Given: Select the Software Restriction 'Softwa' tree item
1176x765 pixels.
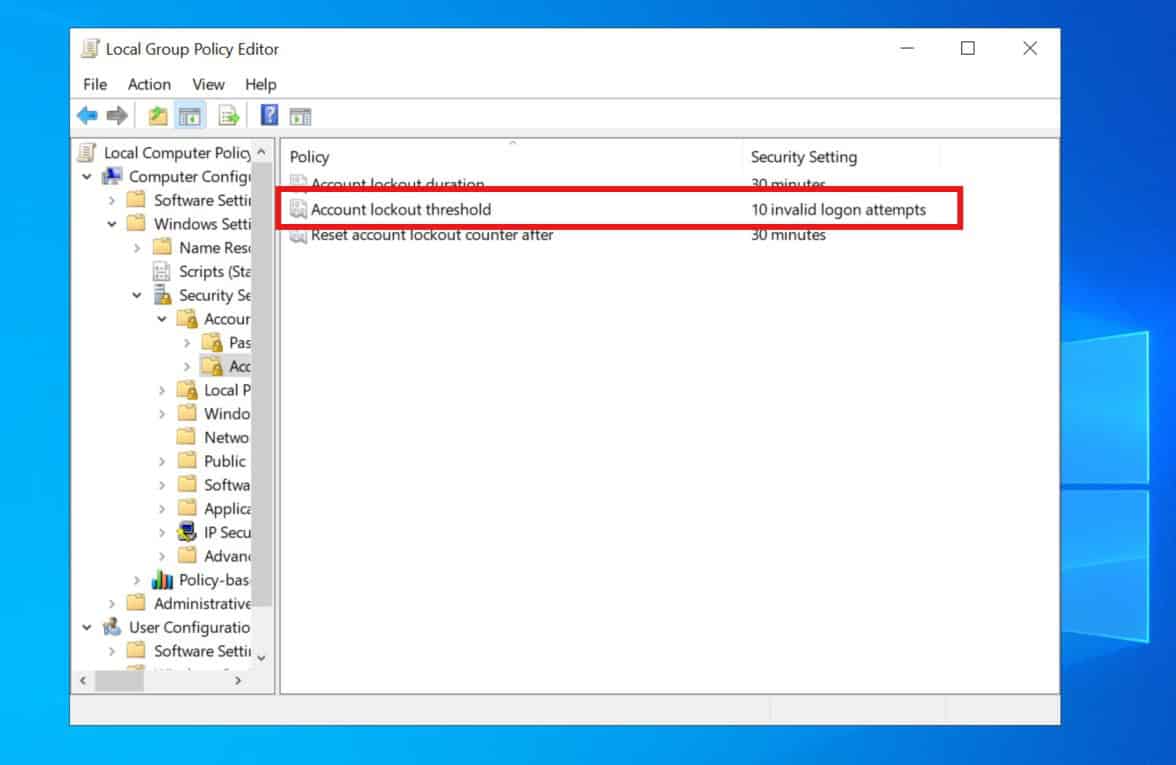Looking at the screenshot, I should (227, 485).
